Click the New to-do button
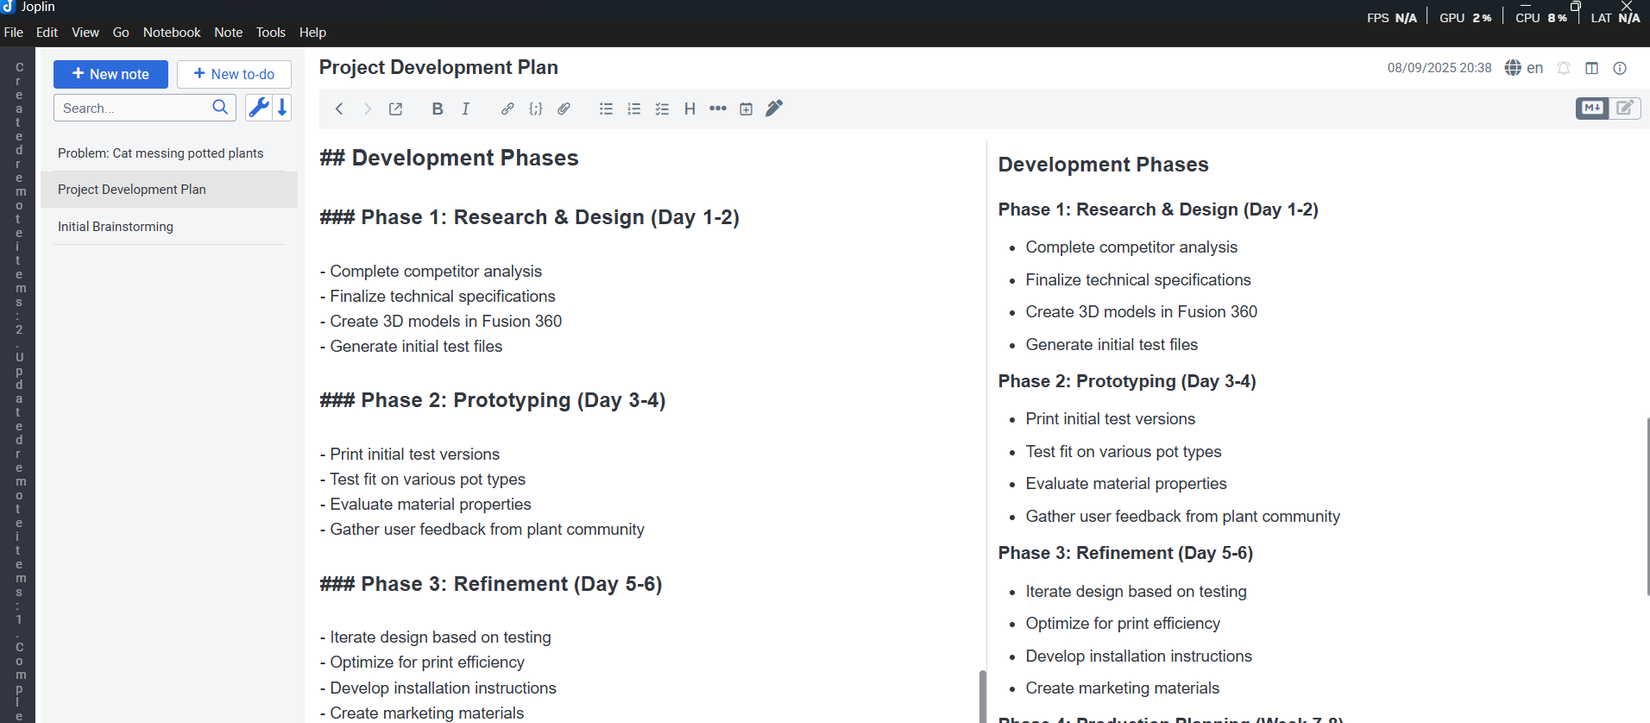 pos(234,74)
